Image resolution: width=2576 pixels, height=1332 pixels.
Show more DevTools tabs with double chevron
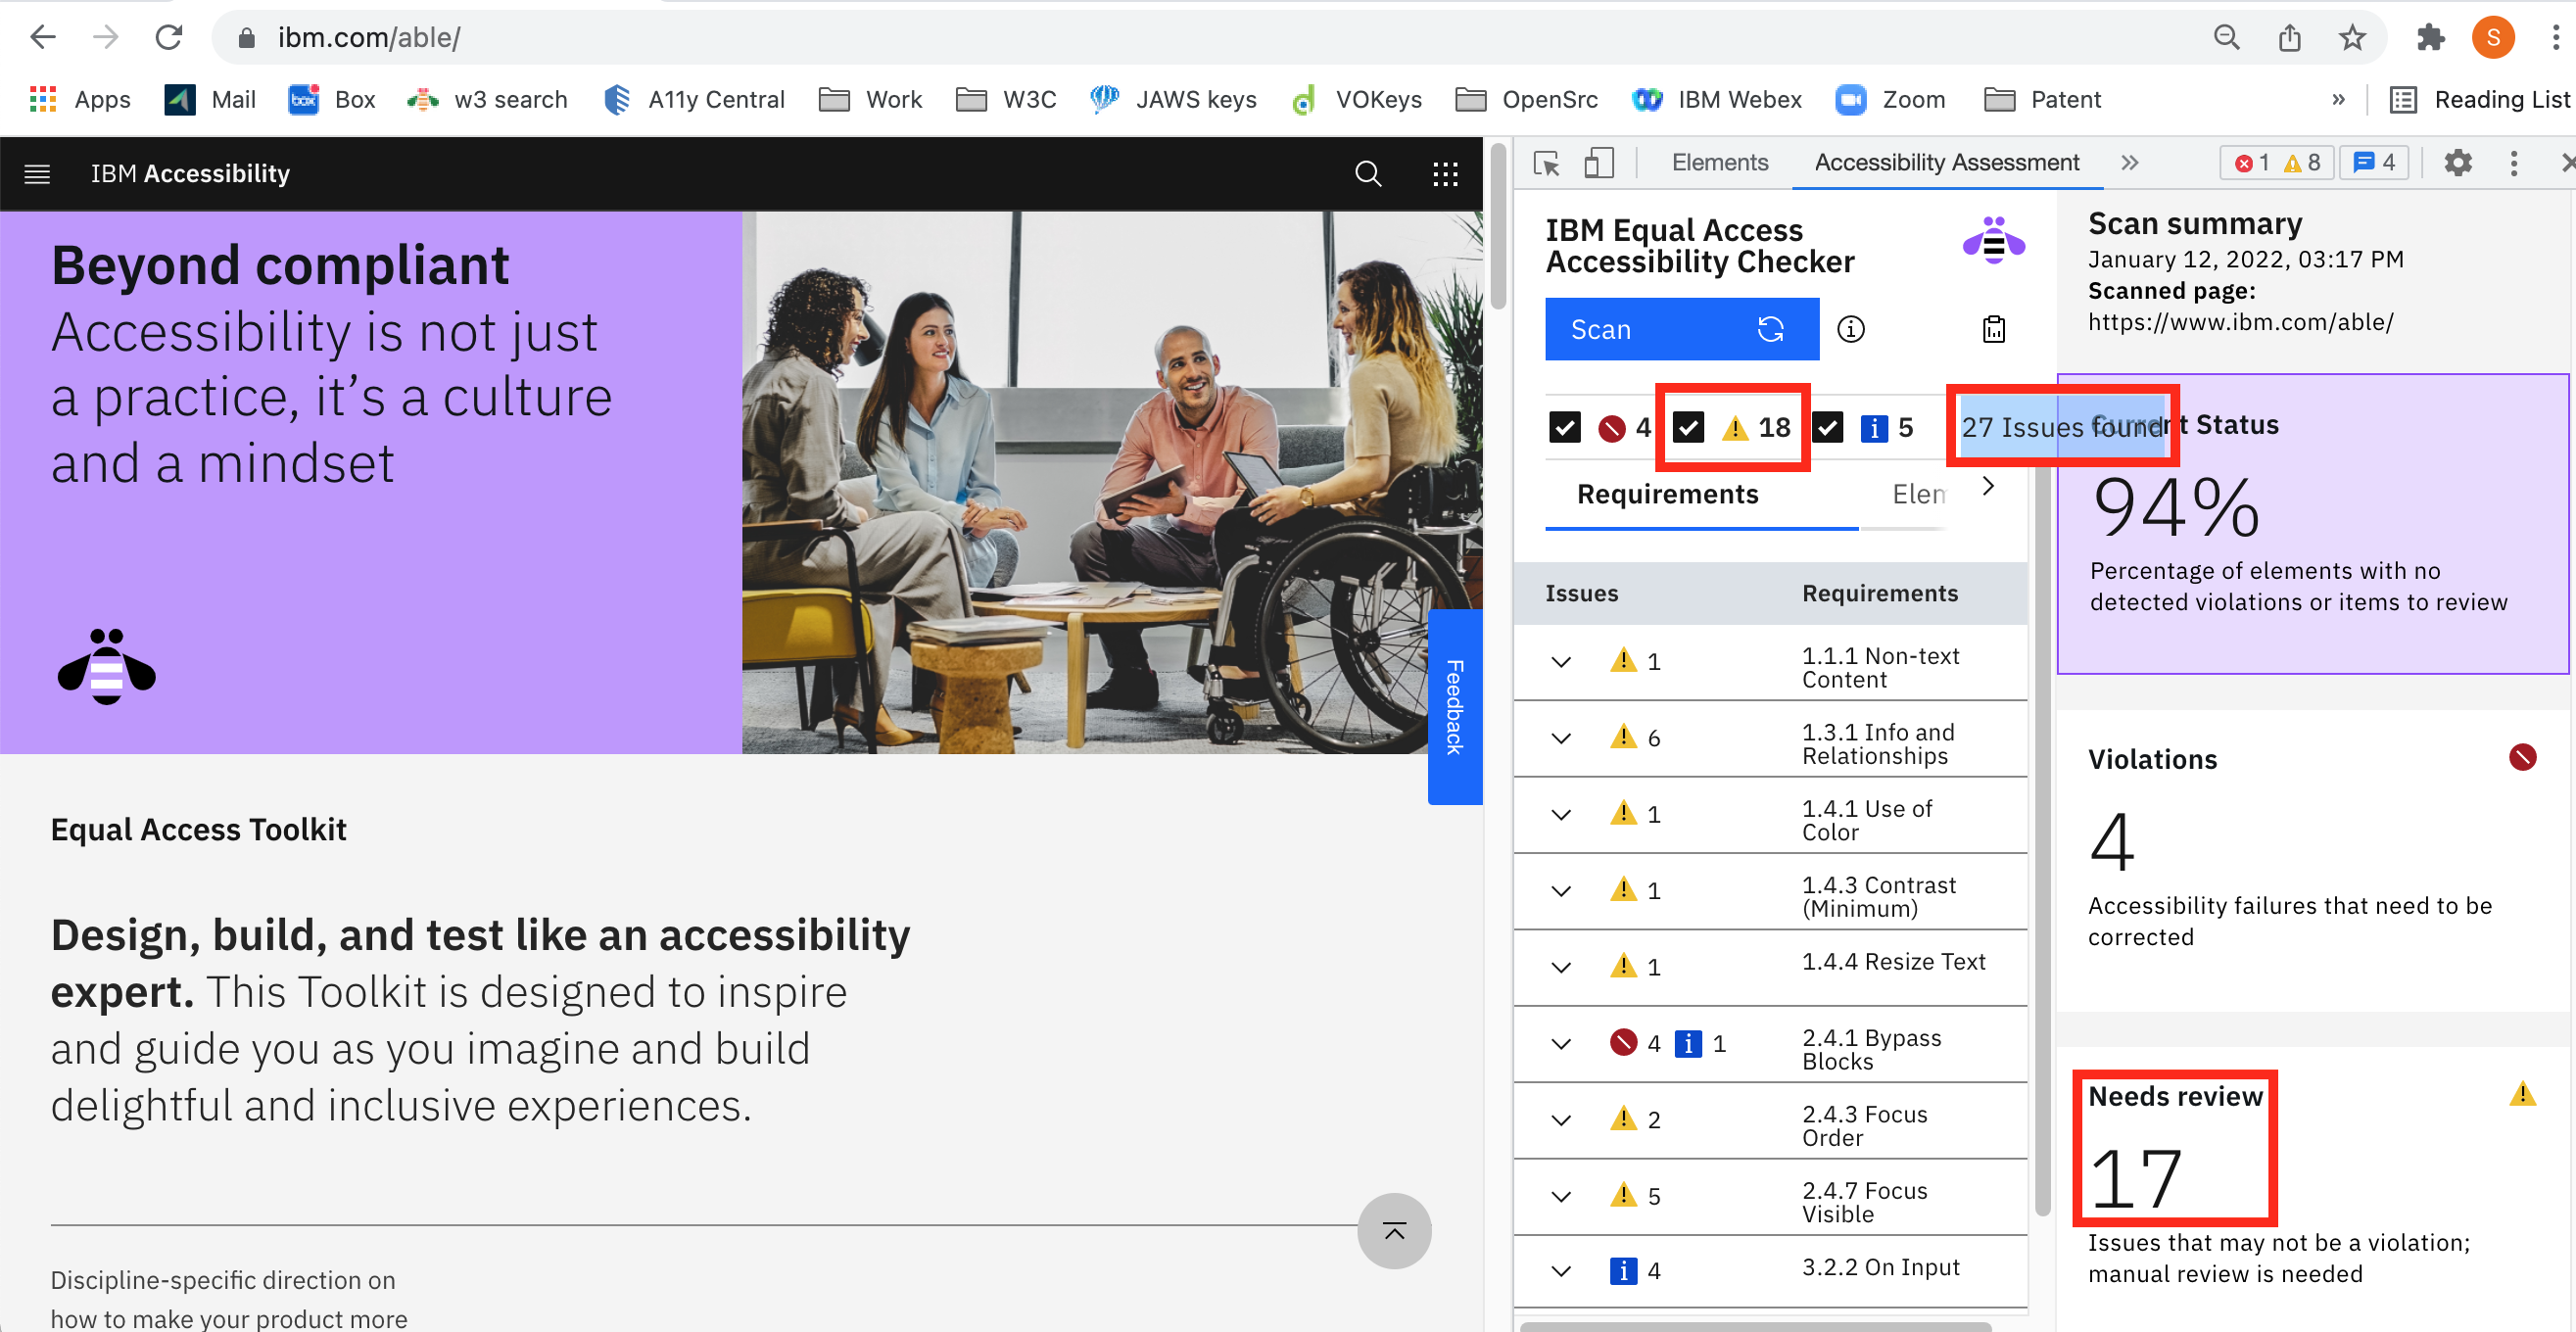point(2130,163)
